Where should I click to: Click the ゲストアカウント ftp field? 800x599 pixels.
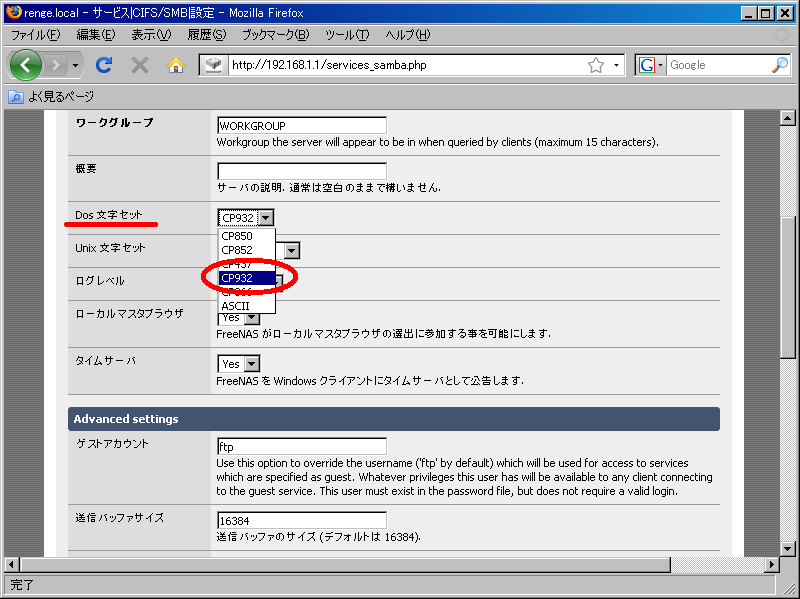[x=302, y=446]
